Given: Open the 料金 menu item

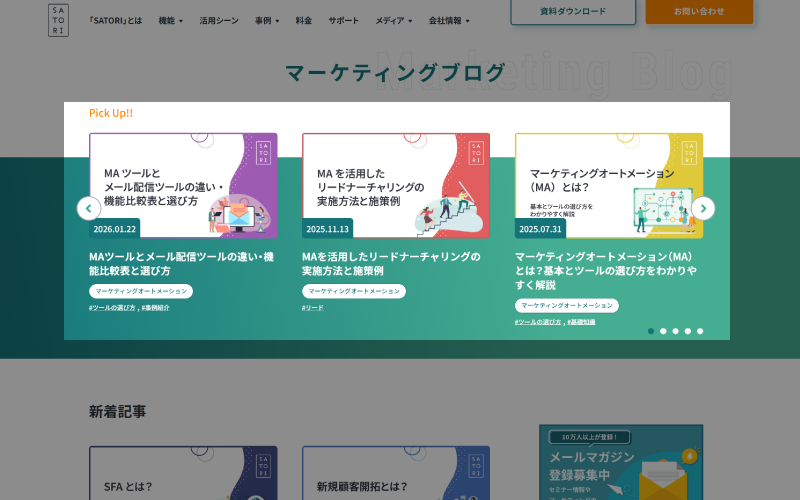Looking at the screenshot, I should pyautogui.click(x=304, y=20).
